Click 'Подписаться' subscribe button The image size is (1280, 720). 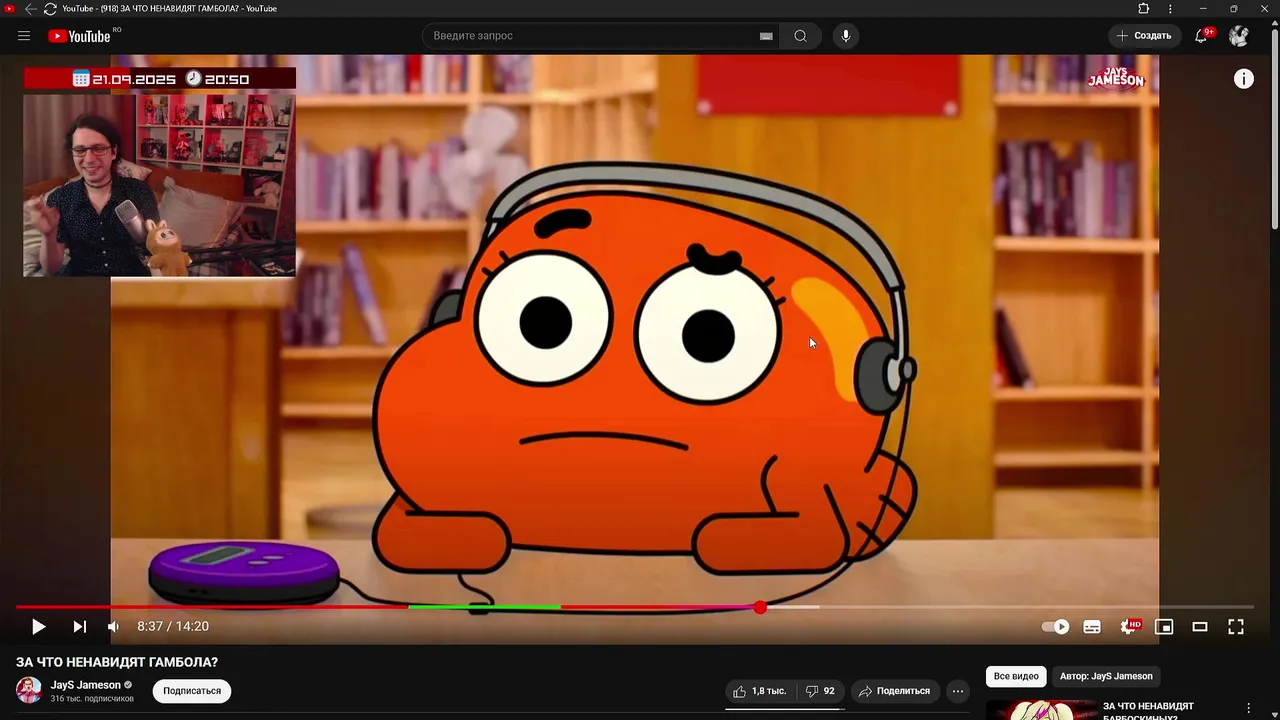(192, 691)
